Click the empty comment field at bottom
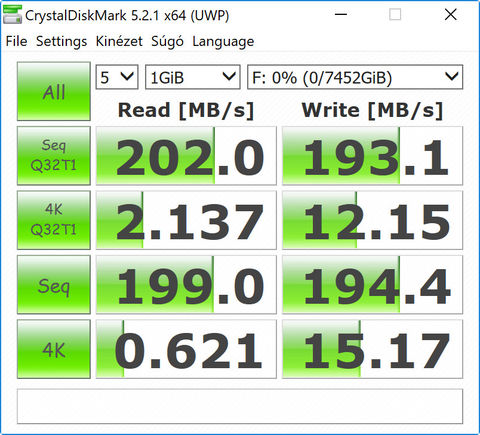 [240, 406]
